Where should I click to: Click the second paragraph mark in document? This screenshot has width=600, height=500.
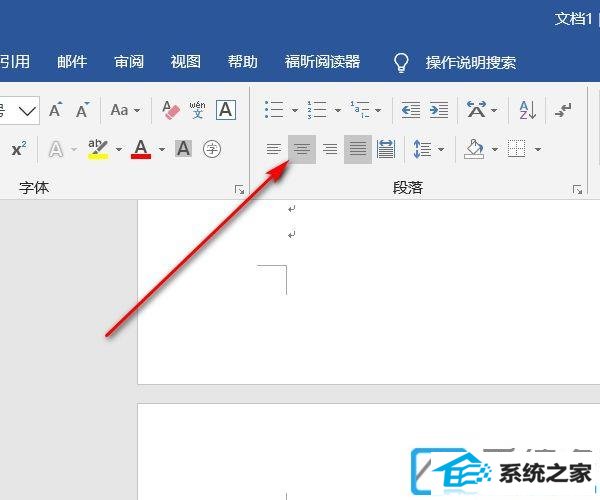click(x=292, y=234)
